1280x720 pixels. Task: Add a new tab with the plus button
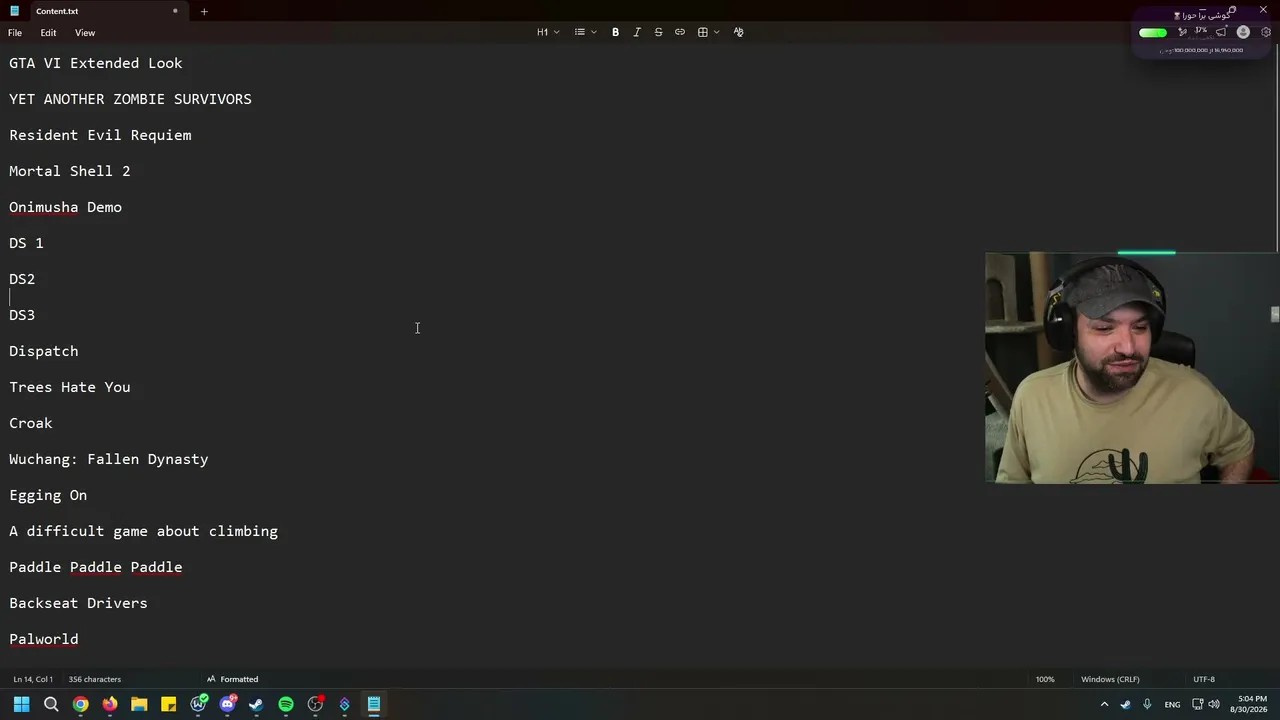tap(204, 11)
